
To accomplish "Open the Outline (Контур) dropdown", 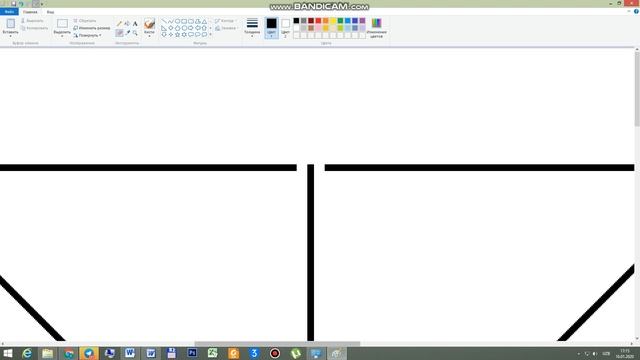I will (x=225, y=21).
